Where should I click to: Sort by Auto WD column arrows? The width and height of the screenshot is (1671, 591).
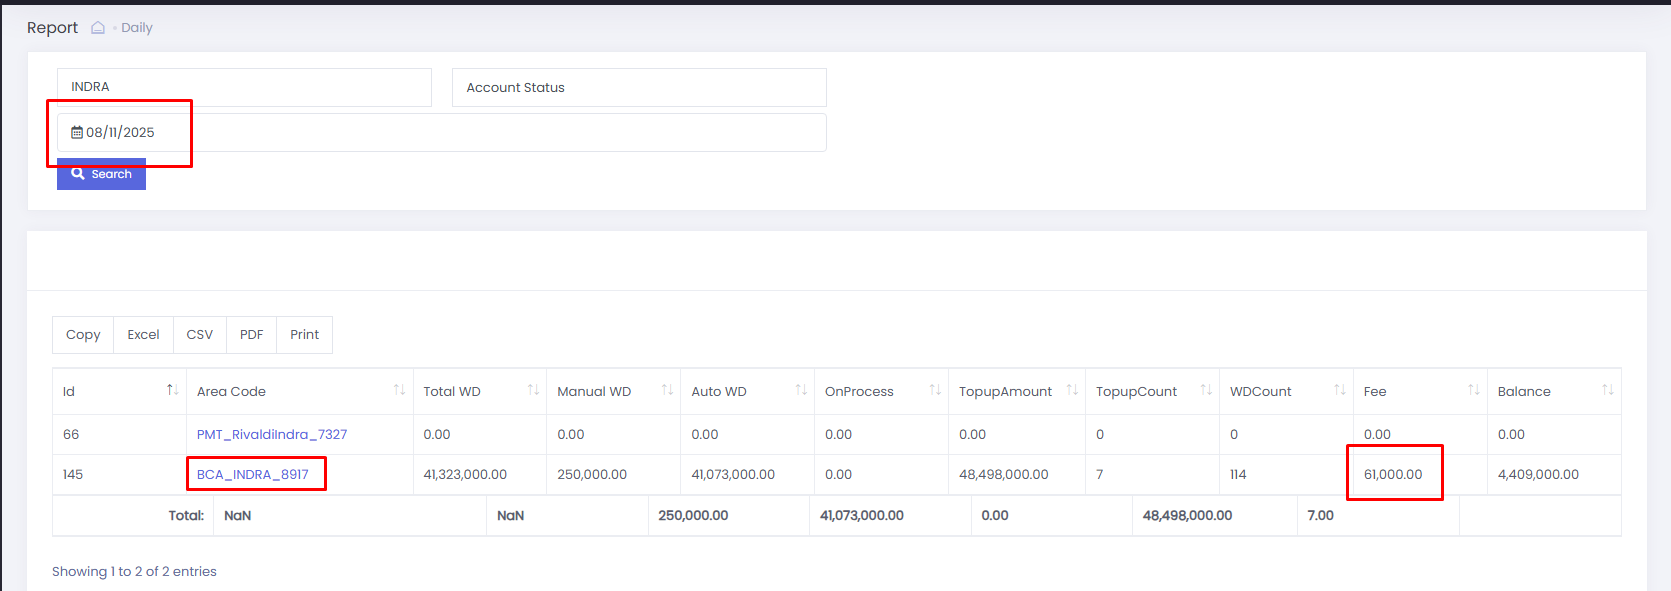coord(801,390)
